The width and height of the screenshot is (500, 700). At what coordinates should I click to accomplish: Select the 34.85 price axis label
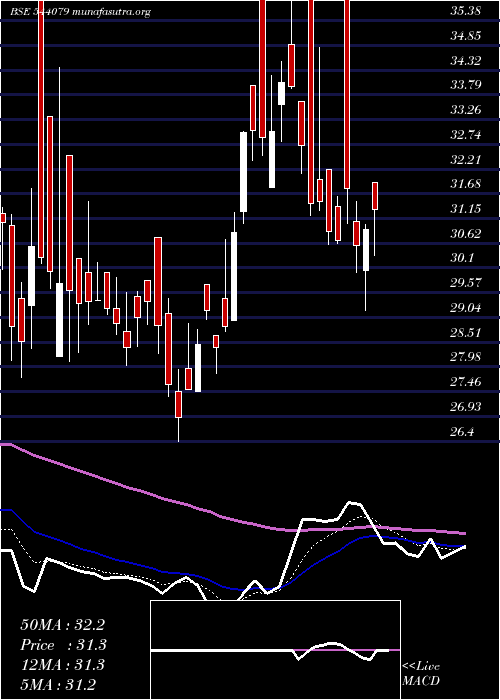[466, 35]
